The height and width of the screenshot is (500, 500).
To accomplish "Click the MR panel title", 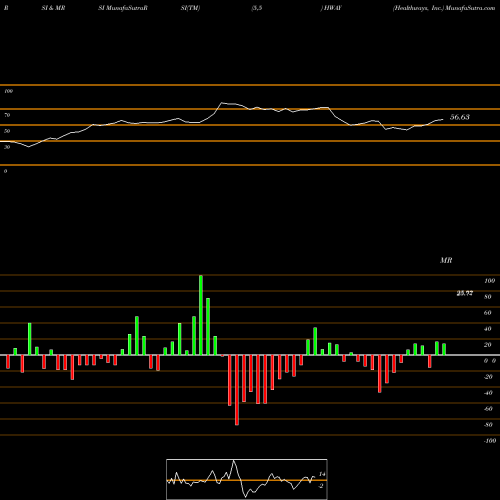I will click(x=446, y=260).
